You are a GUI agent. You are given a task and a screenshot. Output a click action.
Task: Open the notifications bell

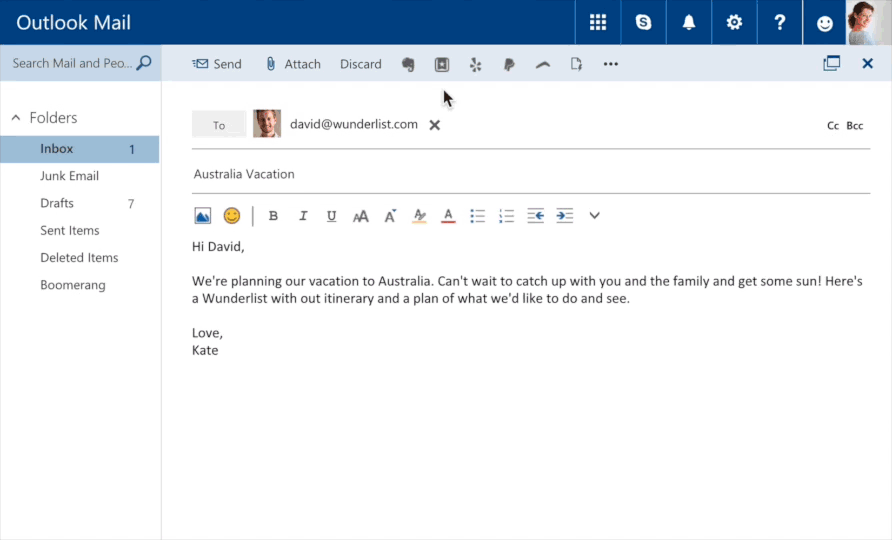click(x=689, y=22)
